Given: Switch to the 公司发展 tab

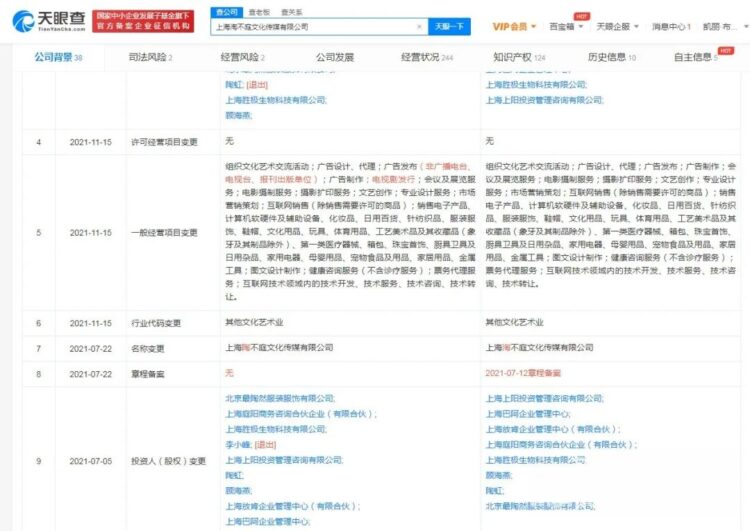Looking at the screenshot, I should click(335, 57).
